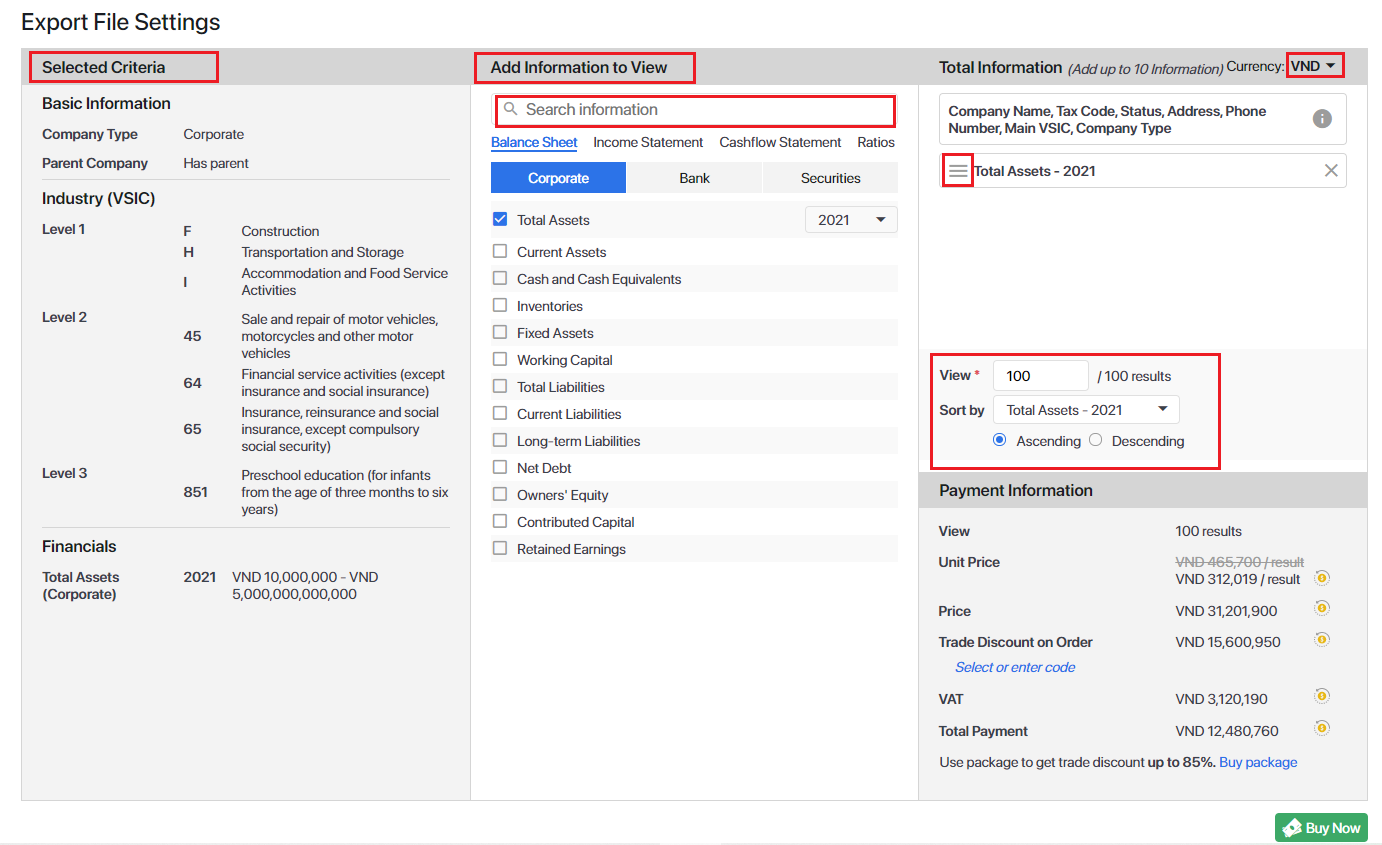Click the Buy Now button

(x=1320, y=828)
